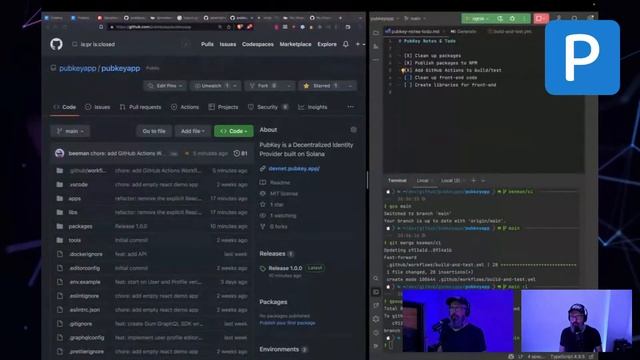Image resolution: width=640 pixels, height=360 pixels.
Task: Open the plus create-new dropdown on GitHub
Action: [x=360, y=44]
